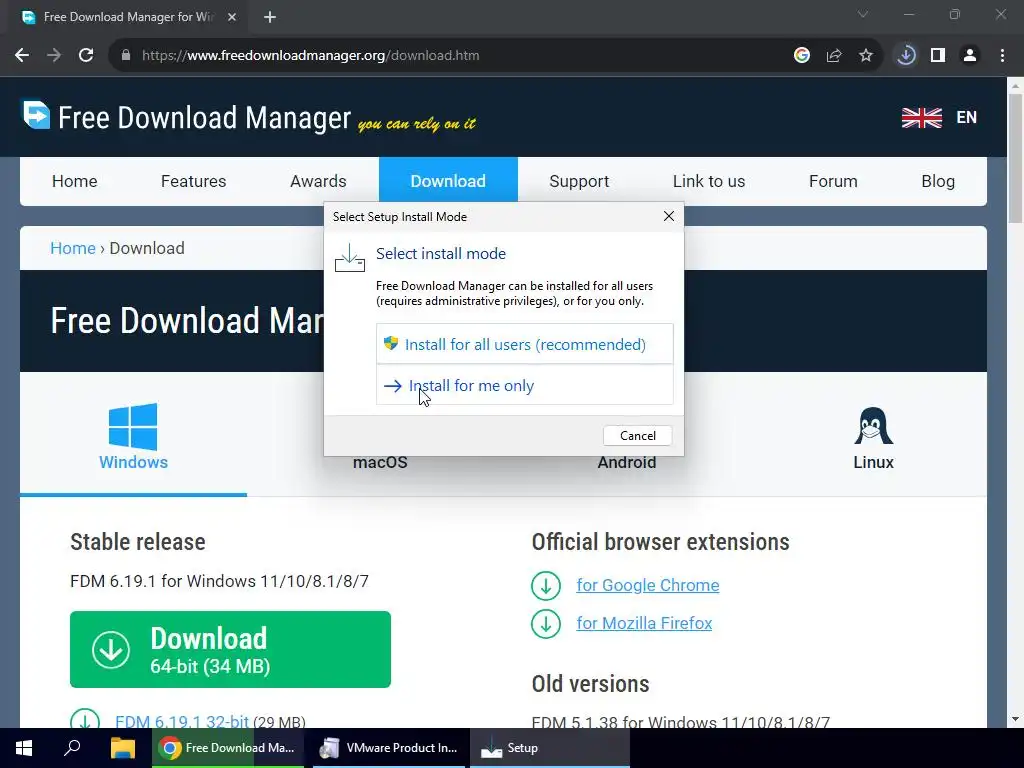Toggle the Chrome side panel icon
The width and height of the screenshot is (1024, 768).
(938, 56)
